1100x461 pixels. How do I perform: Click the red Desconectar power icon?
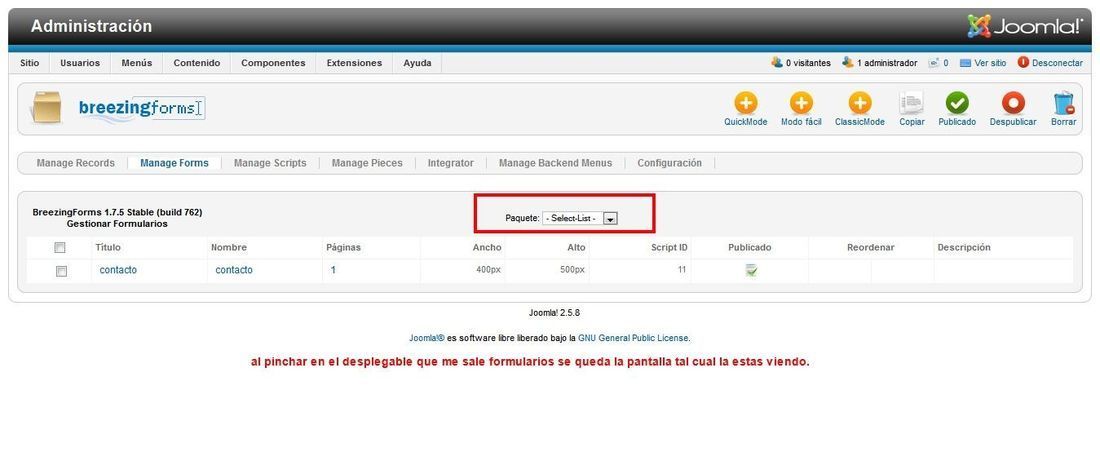click(x=1023, y=62)
